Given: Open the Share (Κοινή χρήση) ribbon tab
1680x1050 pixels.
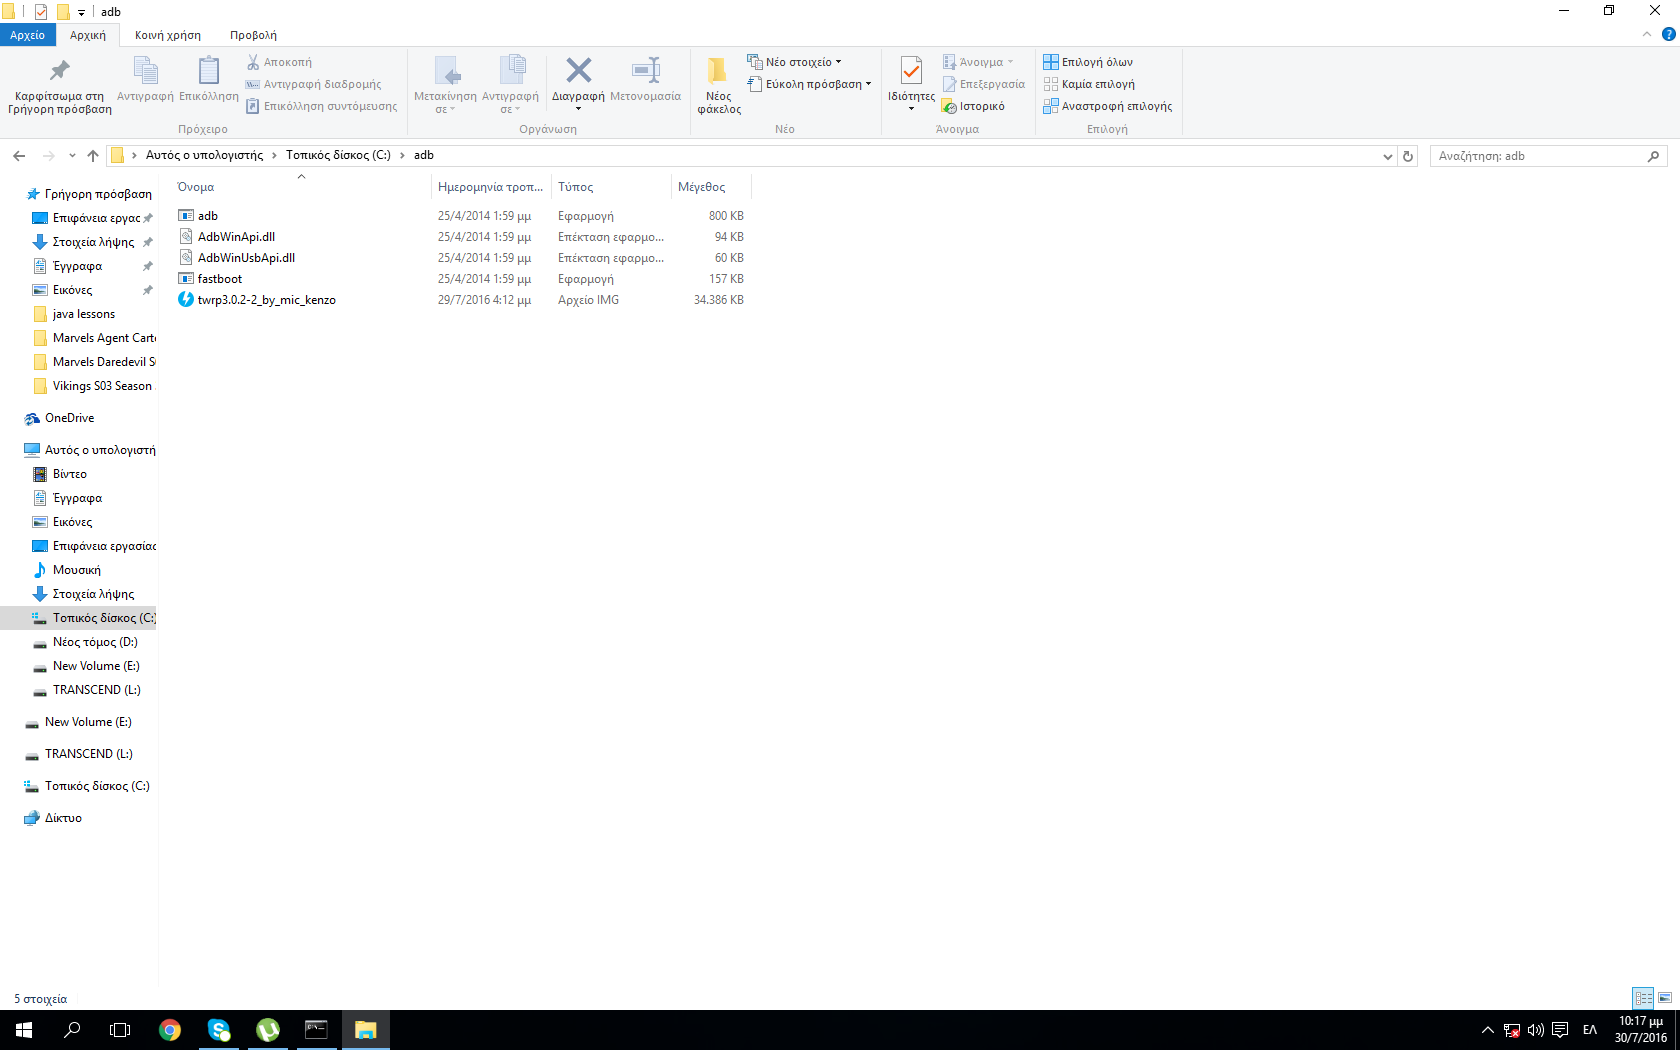Looking at the screenshot, I should [167, 35].
